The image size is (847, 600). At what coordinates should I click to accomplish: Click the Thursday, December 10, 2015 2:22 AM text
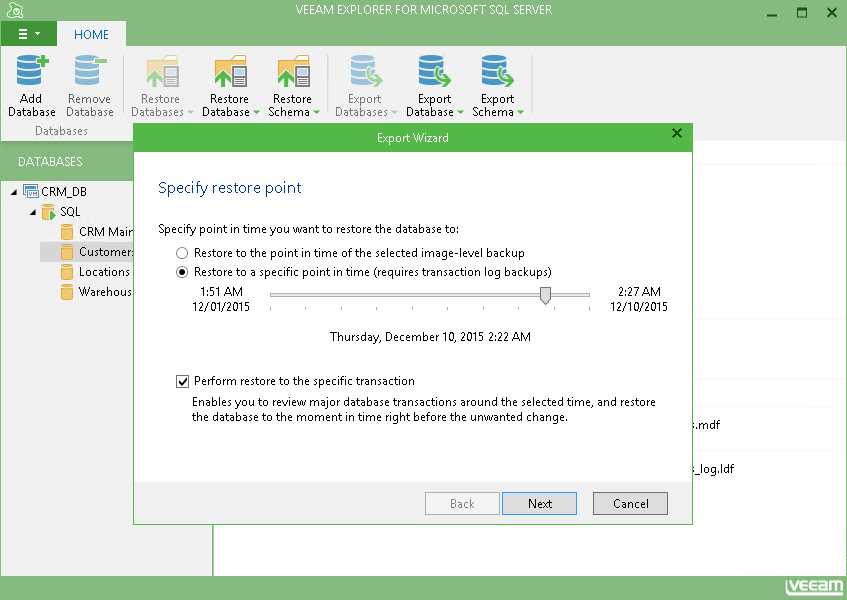(x=430, y=337)
